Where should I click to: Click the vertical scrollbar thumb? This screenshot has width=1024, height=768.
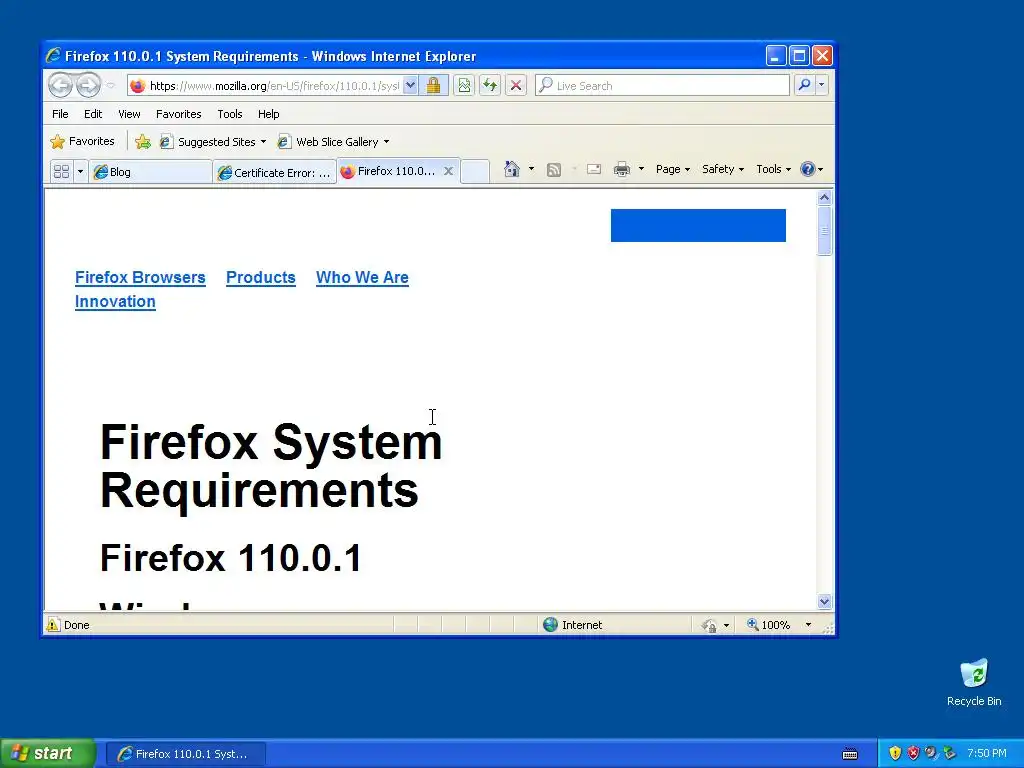pos(824,231)
